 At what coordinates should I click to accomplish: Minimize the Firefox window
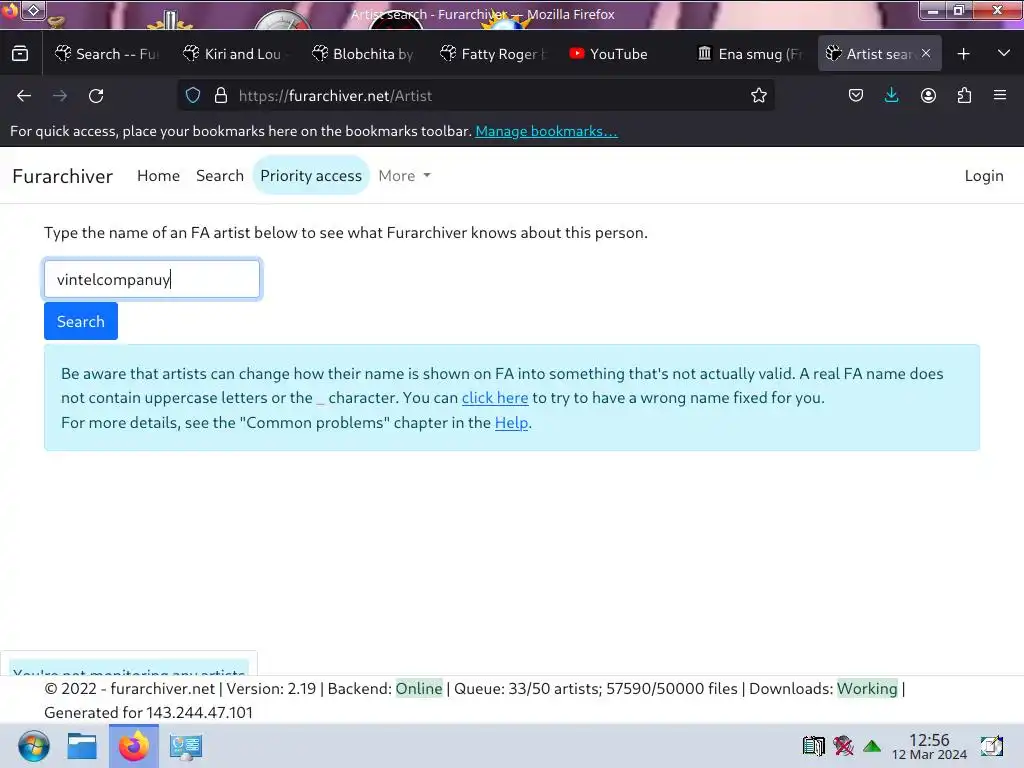click(x=933, y=10)
